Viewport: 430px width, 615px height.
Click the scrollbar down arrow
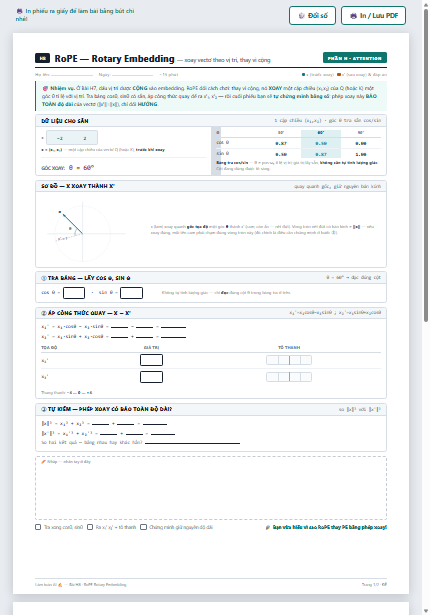(x=426, y=611)
